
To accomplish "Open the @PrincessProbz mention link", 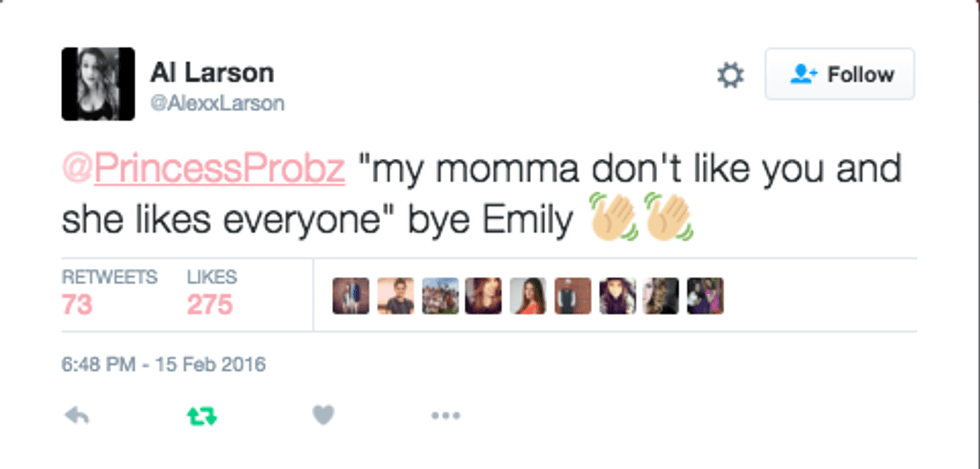I will (x=203, y=169).
